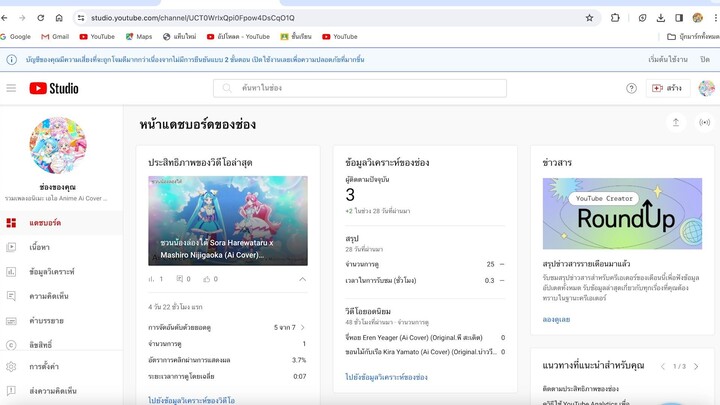The width and height of the screenshot is (720, 405).
Task: Click ลองดูเลย link in news card
Action: tap(556, 319)
